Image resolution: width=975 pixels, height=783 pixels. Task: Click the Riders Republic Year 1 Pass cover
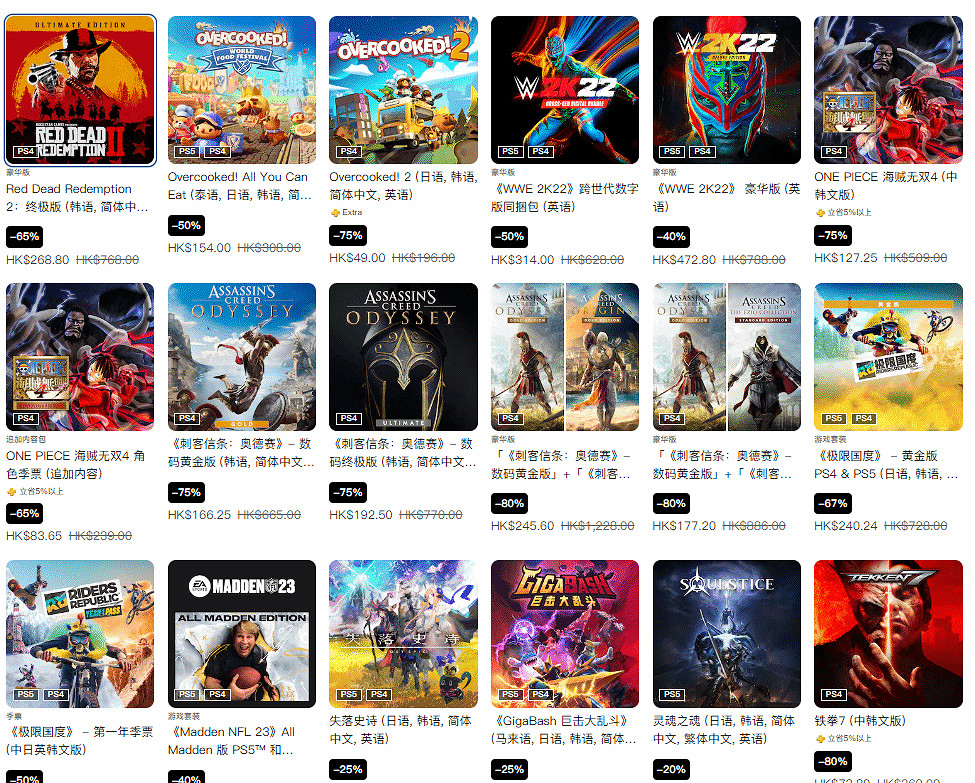80,634
